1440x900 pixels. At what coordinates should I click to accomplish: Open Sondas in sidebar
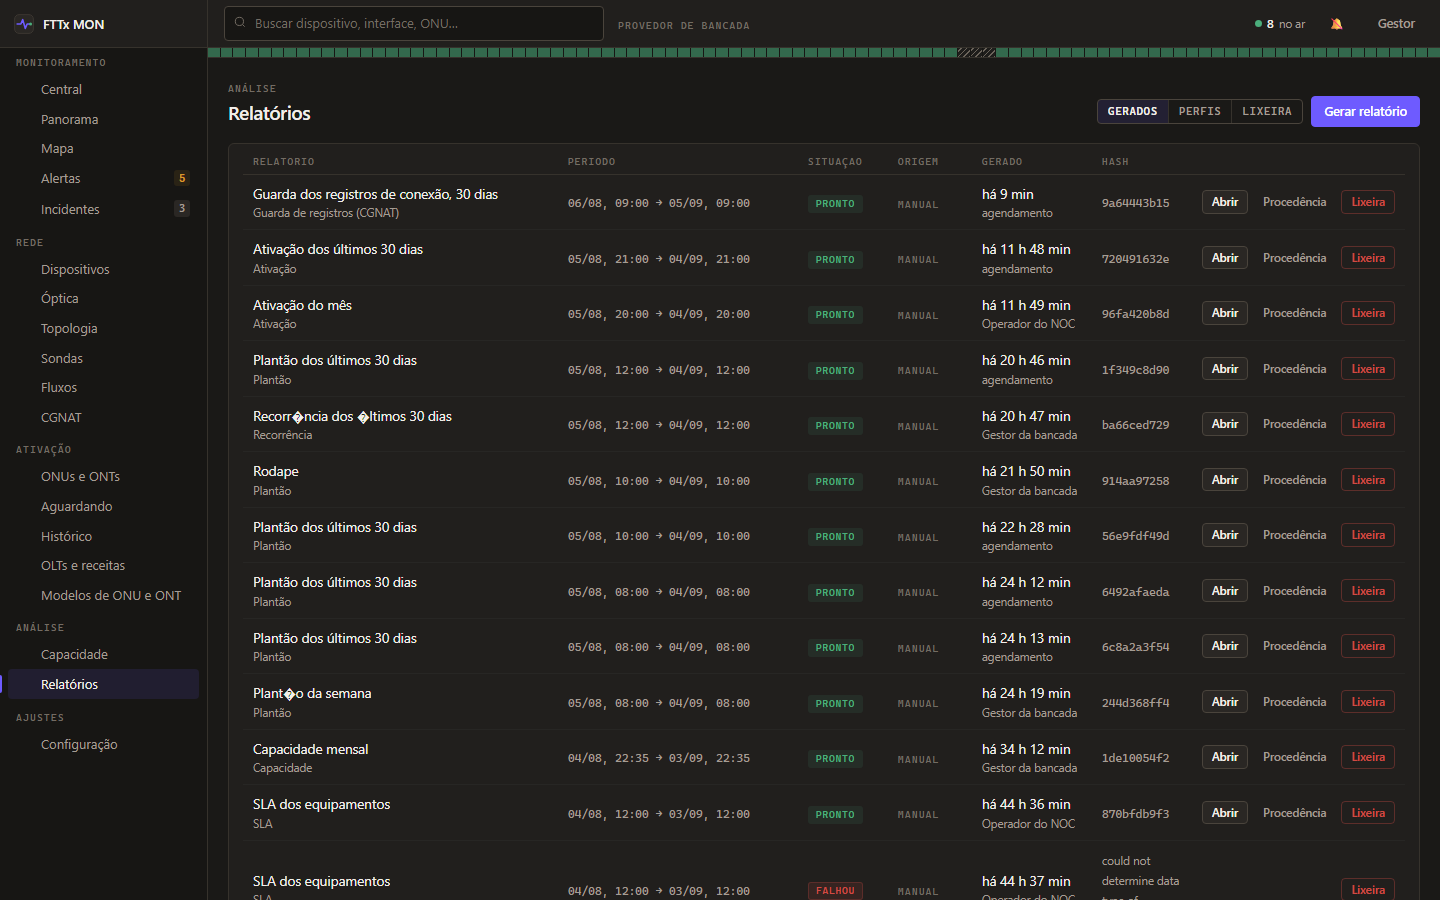point(103,359)
